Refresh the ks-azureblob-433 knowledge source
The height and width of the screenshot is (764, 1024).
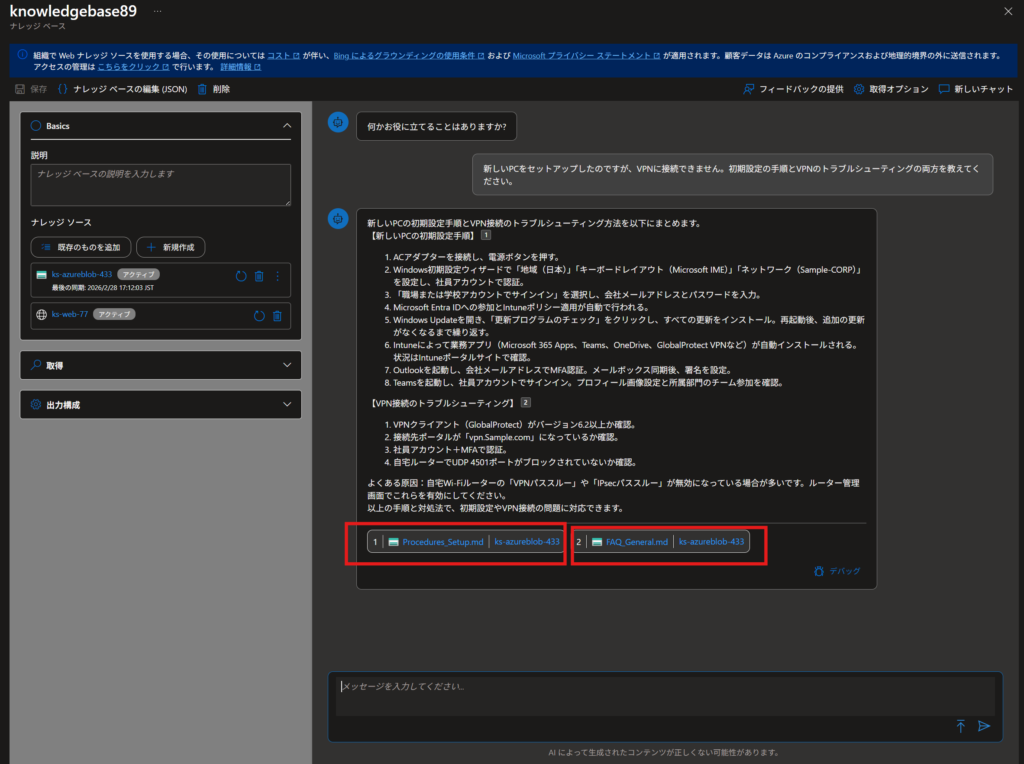click(241, 276)
